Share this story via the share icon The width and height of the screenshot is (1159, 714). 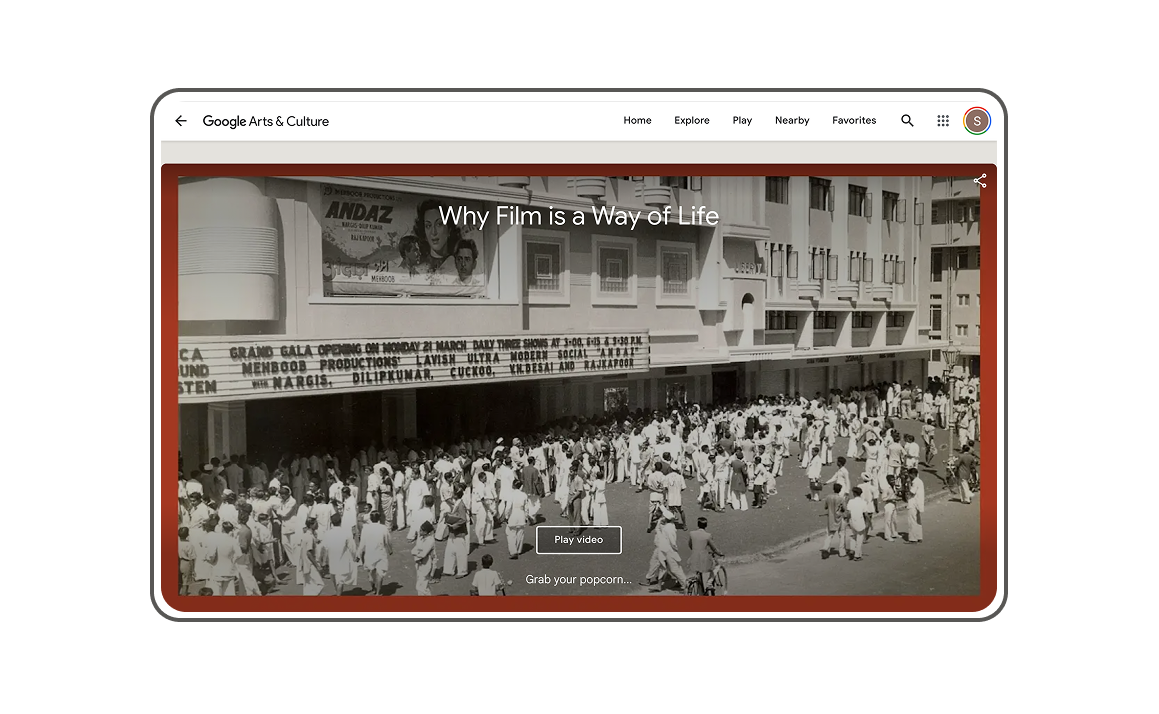(x=979, y=181)
